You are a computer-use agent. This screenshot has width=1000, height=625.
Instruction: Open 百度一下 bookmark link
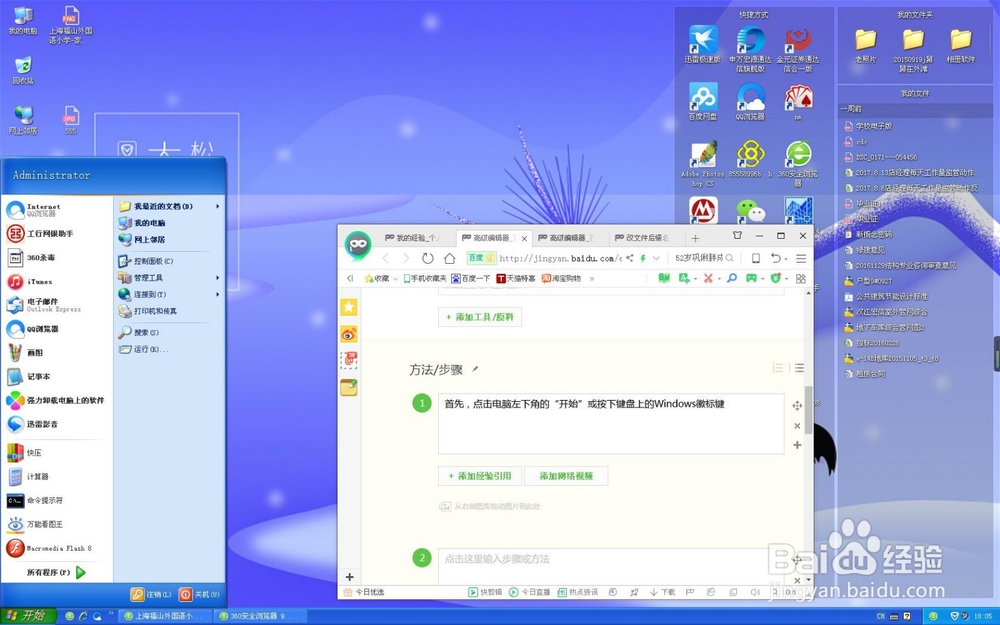click(x=471, y=279)
